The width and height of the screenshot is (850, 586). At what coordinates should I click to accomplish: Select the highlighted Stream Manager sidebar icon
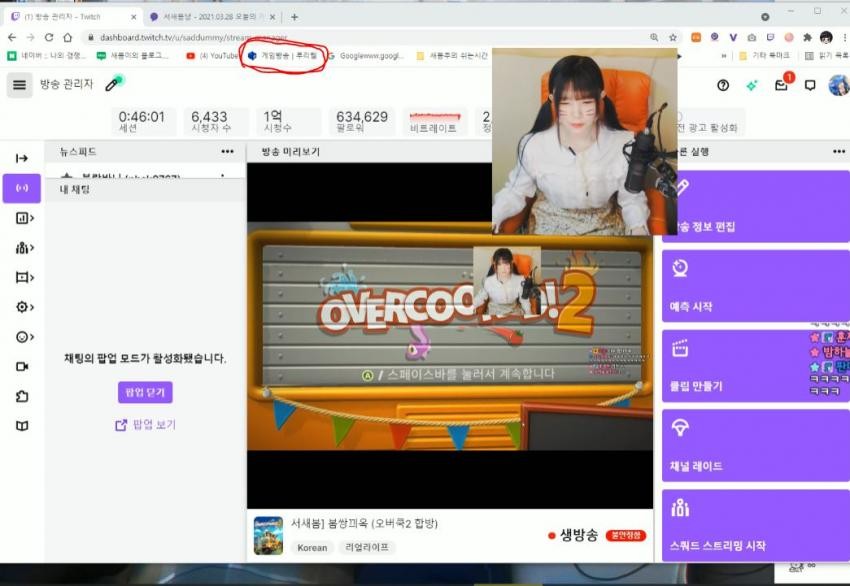coord(22,188)
